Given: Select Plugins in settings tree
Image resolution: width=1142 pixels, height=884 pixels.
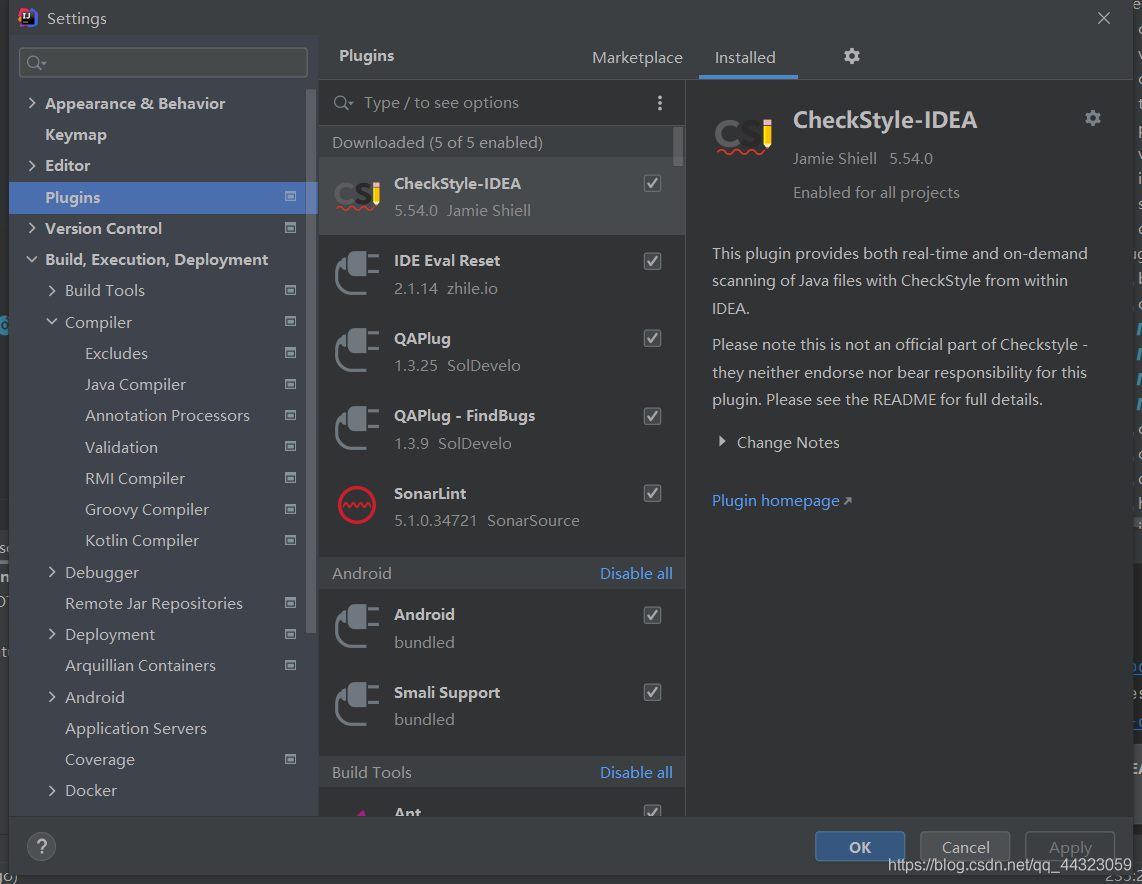Looking at the screenshot, I should (163, 197).
